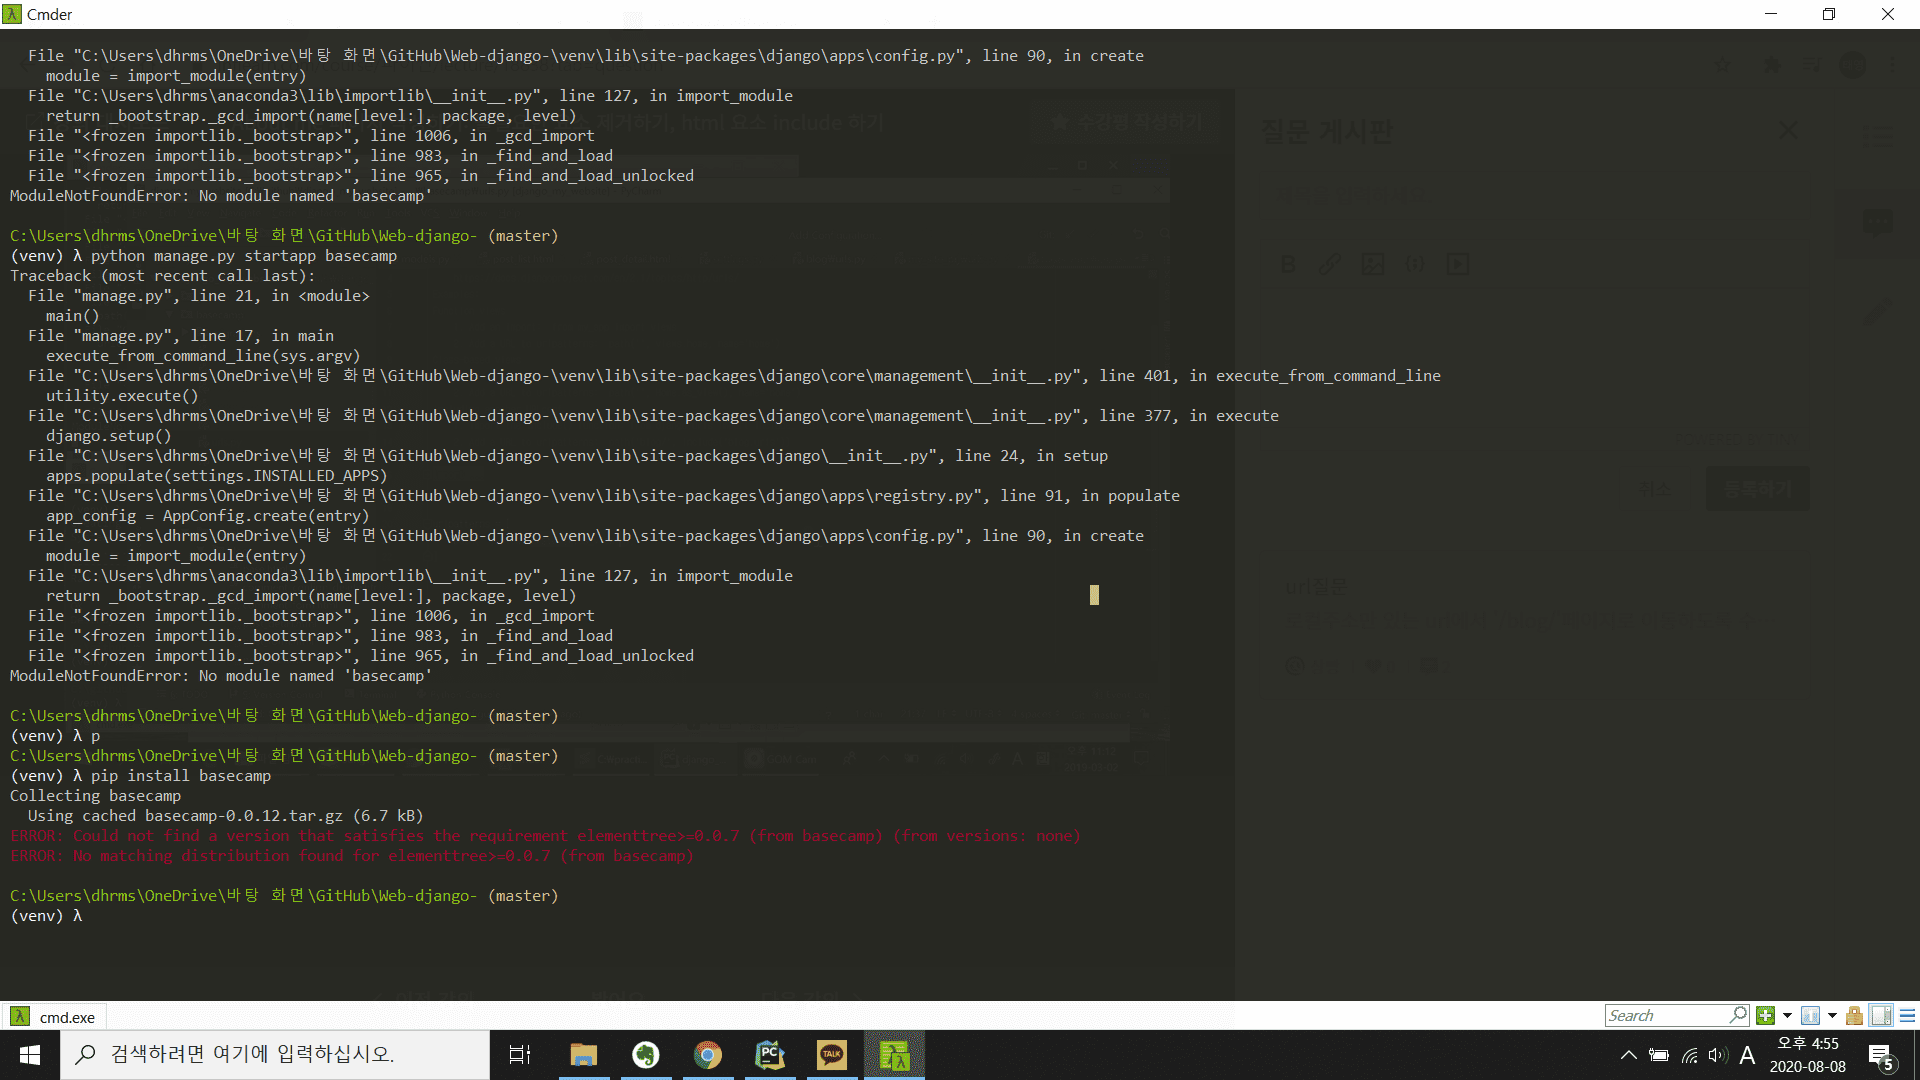The height and width of the screenshot is (1080, 1920).
Task: Click the red 'Could not find a version' error
Action: click(x=545, y=836)
